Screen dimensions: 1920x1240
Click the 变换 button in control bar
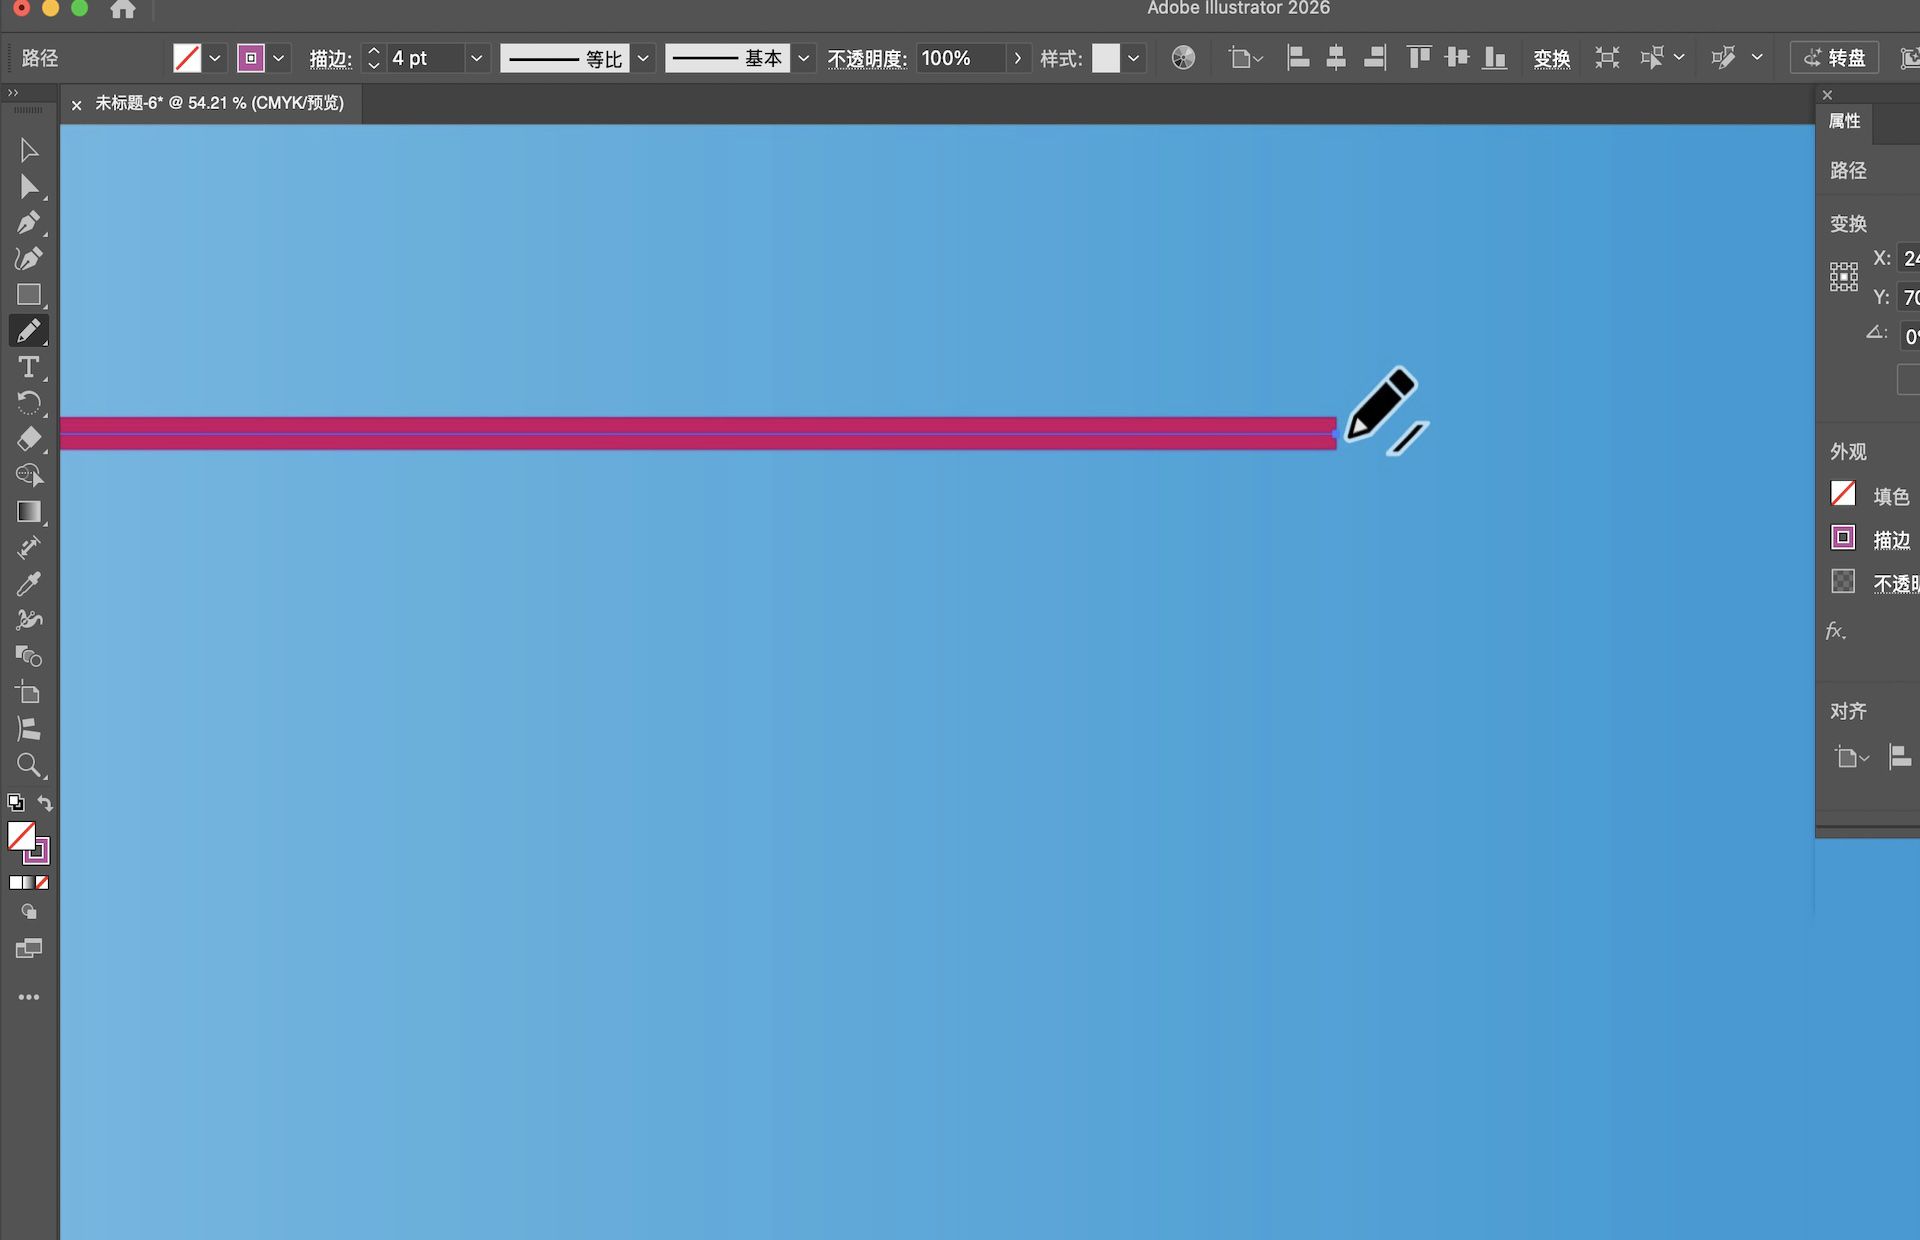(x=1552, y=57)
